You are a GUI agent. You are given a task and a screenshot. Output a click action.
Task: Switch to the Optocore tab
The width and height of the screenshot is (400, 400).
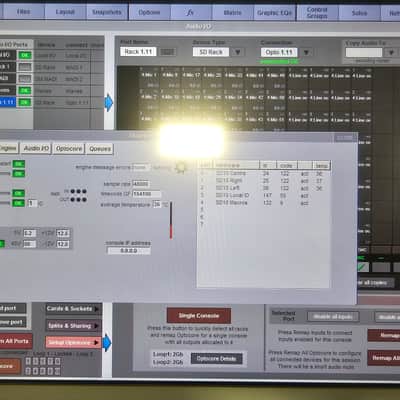(x=69, y=149)
